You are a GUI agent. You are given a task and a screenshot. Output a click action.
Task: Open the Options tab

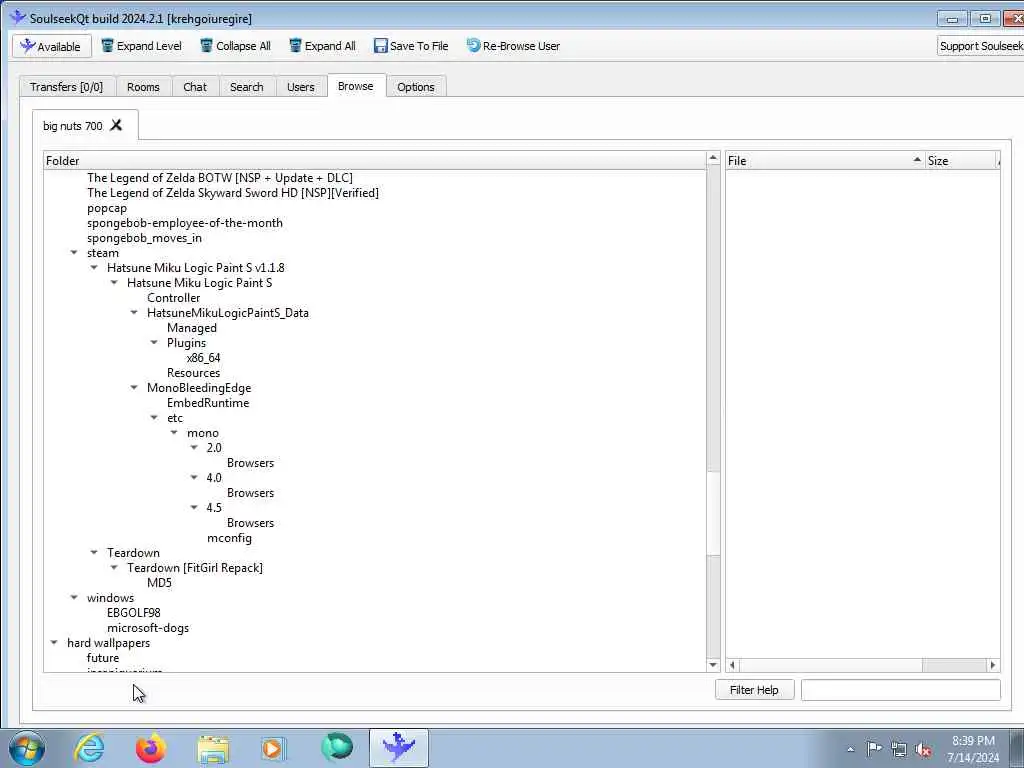pos(415,87)
